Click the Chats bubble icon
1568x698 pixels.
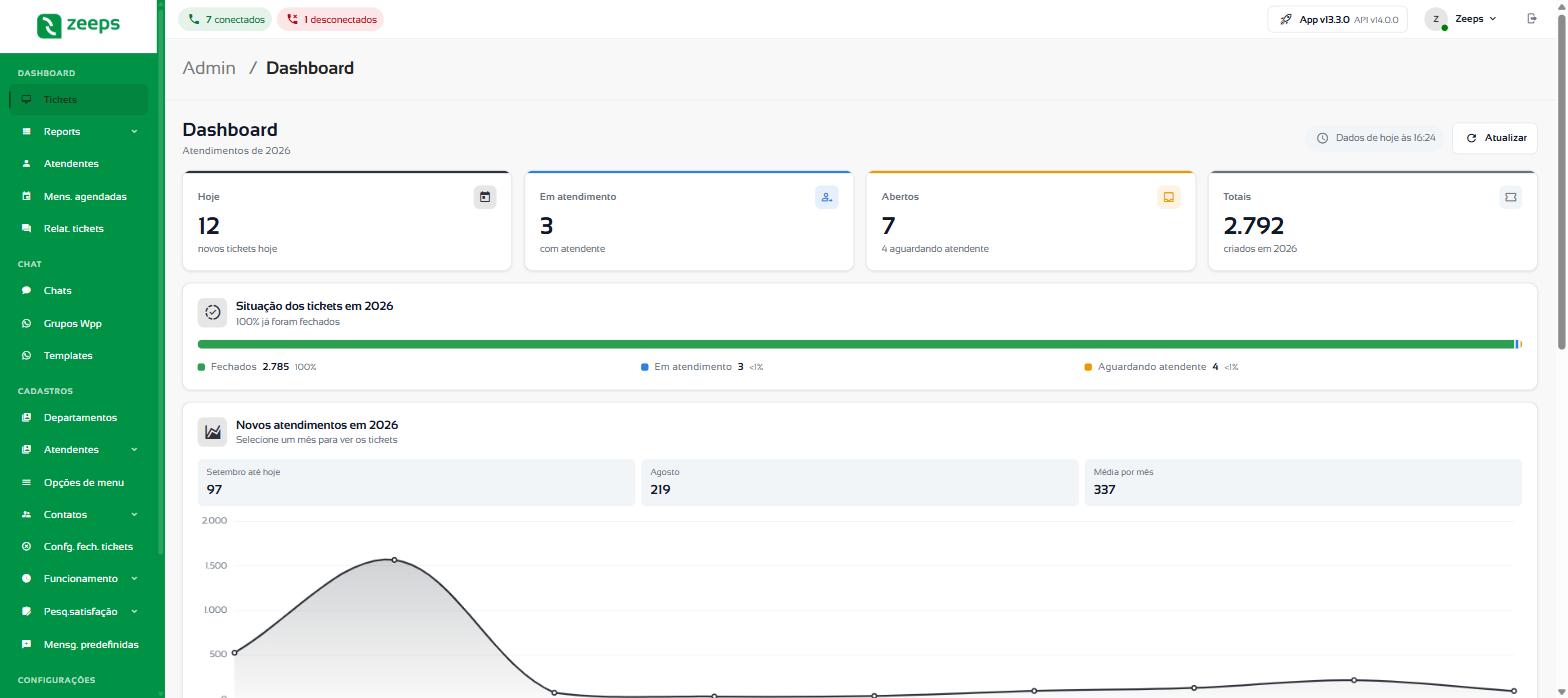coord(26,290)
